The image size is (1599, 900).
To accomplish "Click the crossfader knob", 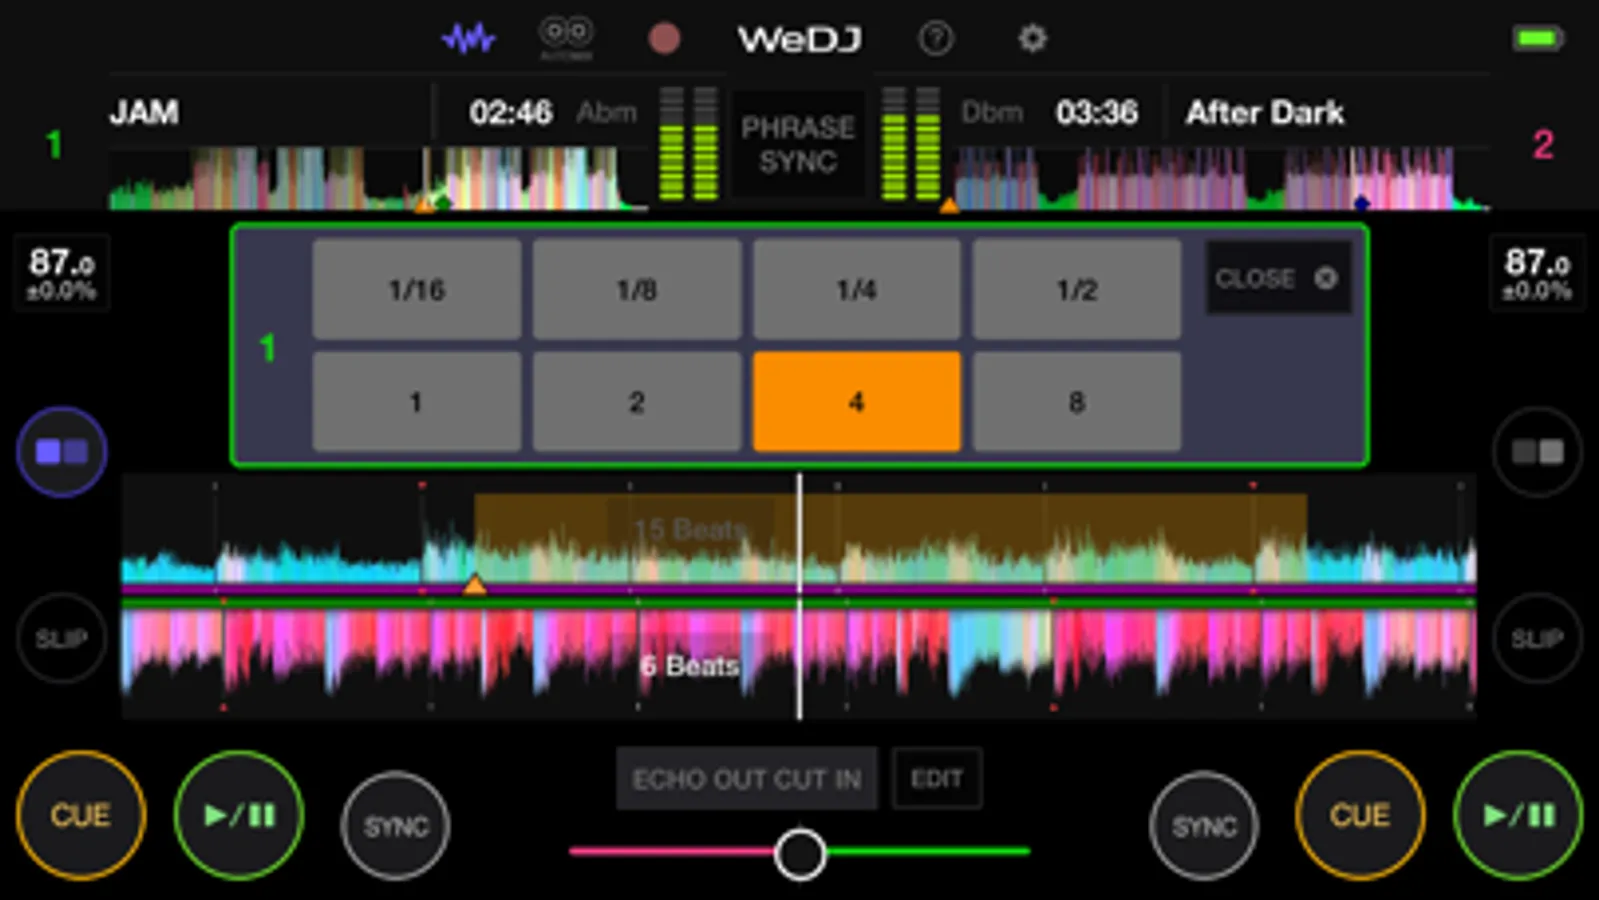I will [800, 853].
